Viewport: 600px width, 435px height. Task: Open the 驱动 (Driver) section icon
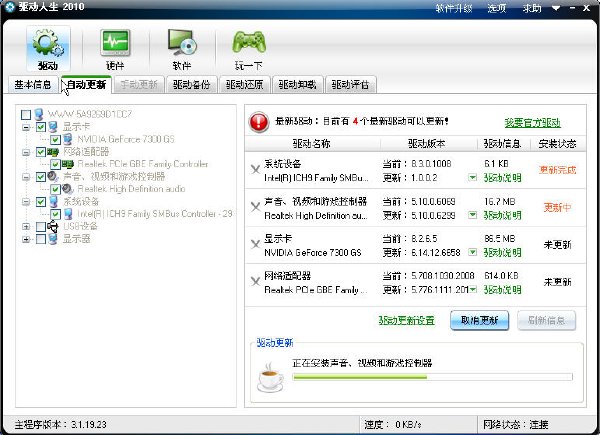[x=48, y=49]
